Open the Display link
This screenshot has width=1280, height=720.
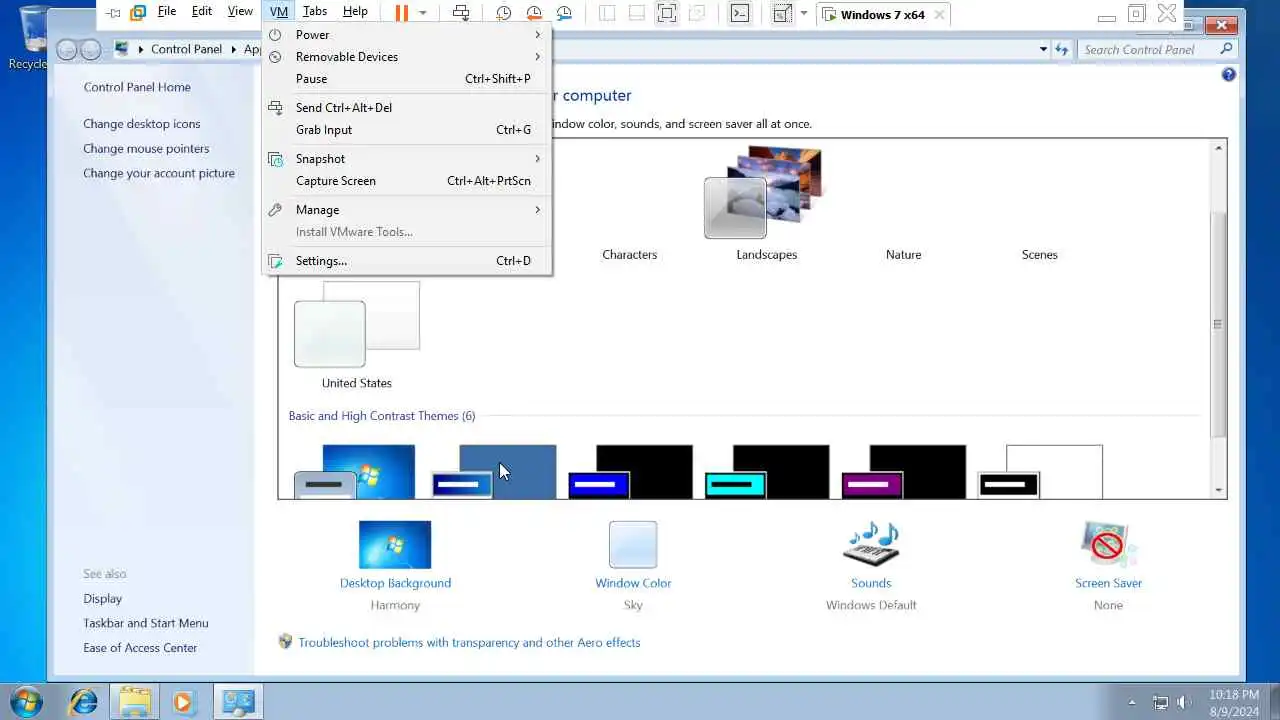tap(102, 599)
